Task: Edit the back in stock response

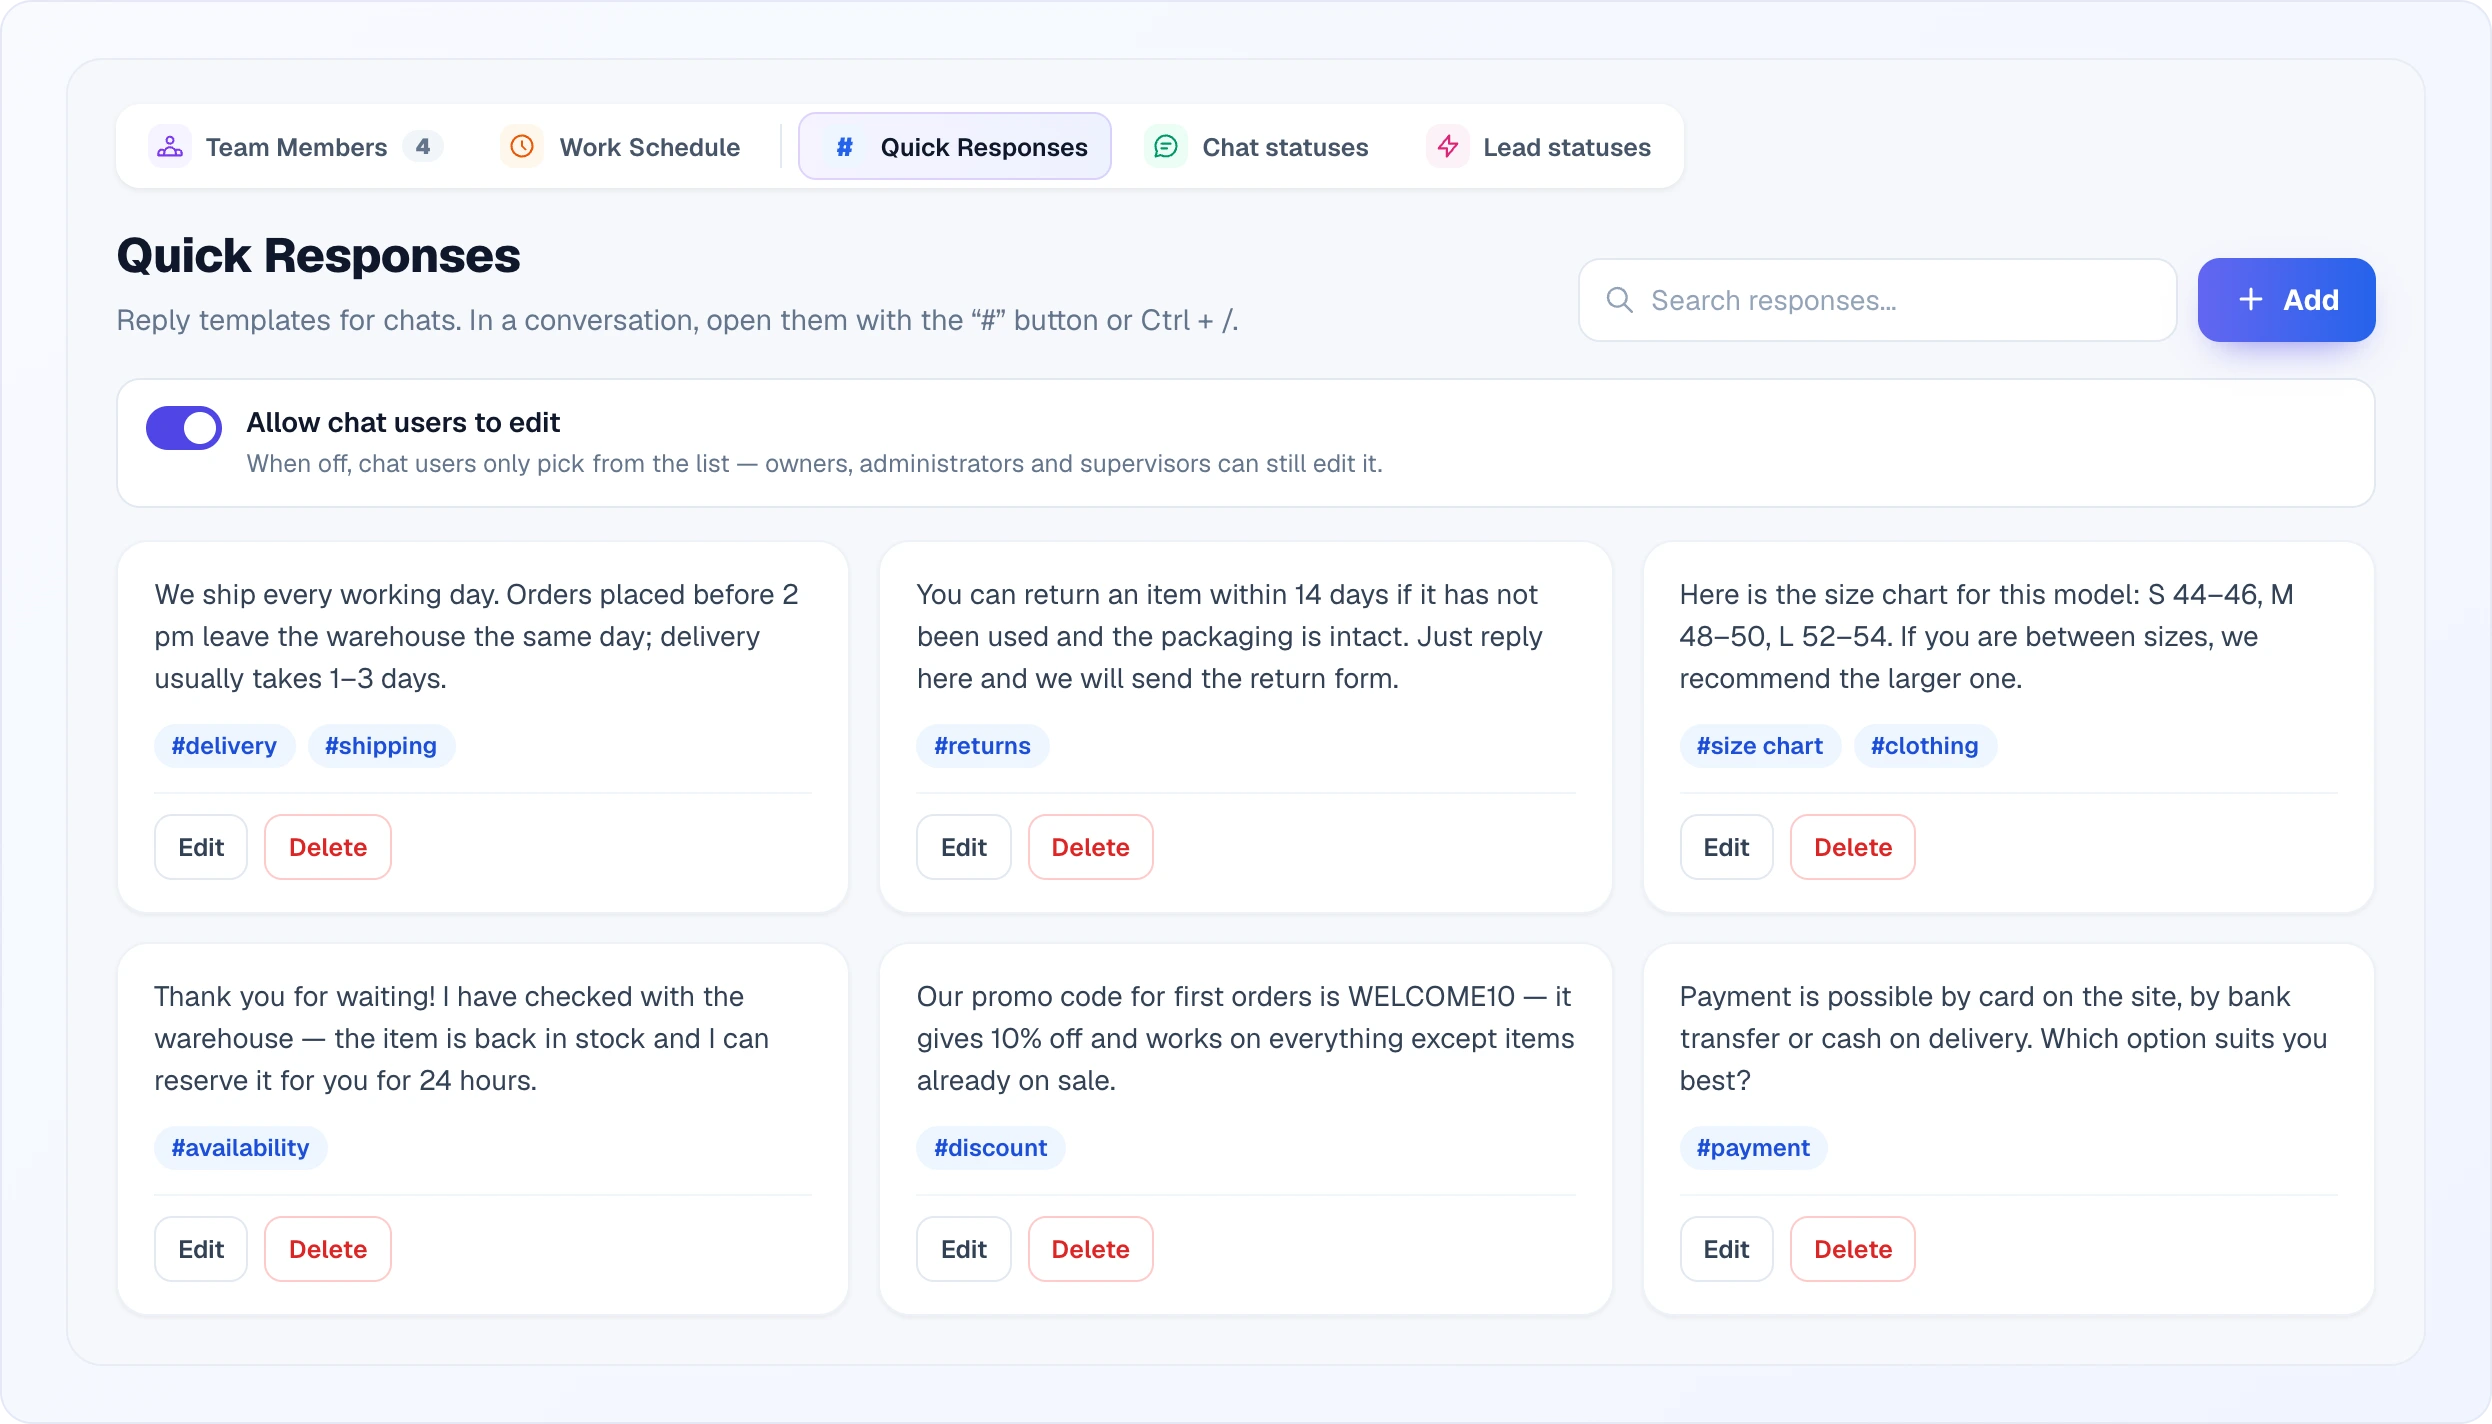Action: [201, 1249]
